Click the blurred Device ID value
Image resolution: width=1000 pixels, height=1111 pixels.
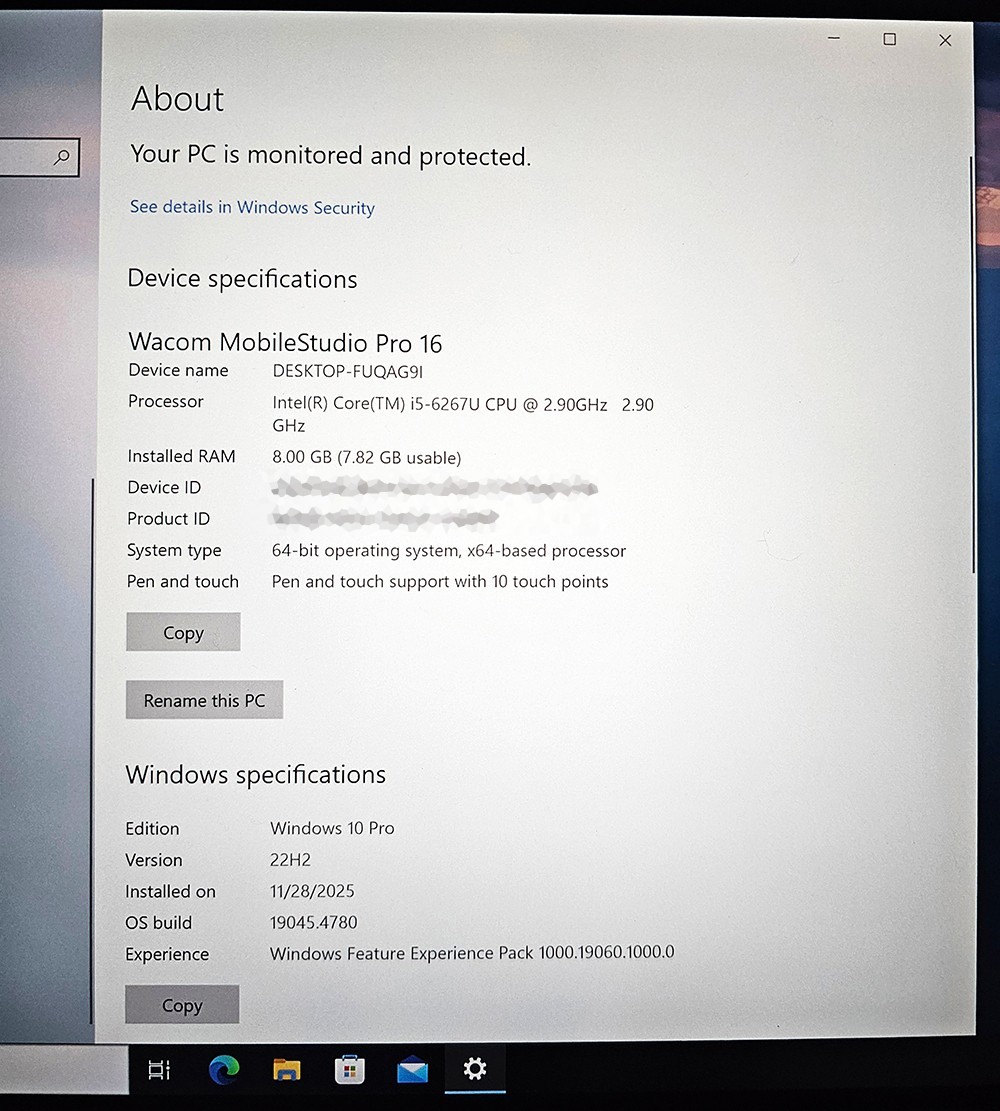pyautogui.click(x=434, y=487)
